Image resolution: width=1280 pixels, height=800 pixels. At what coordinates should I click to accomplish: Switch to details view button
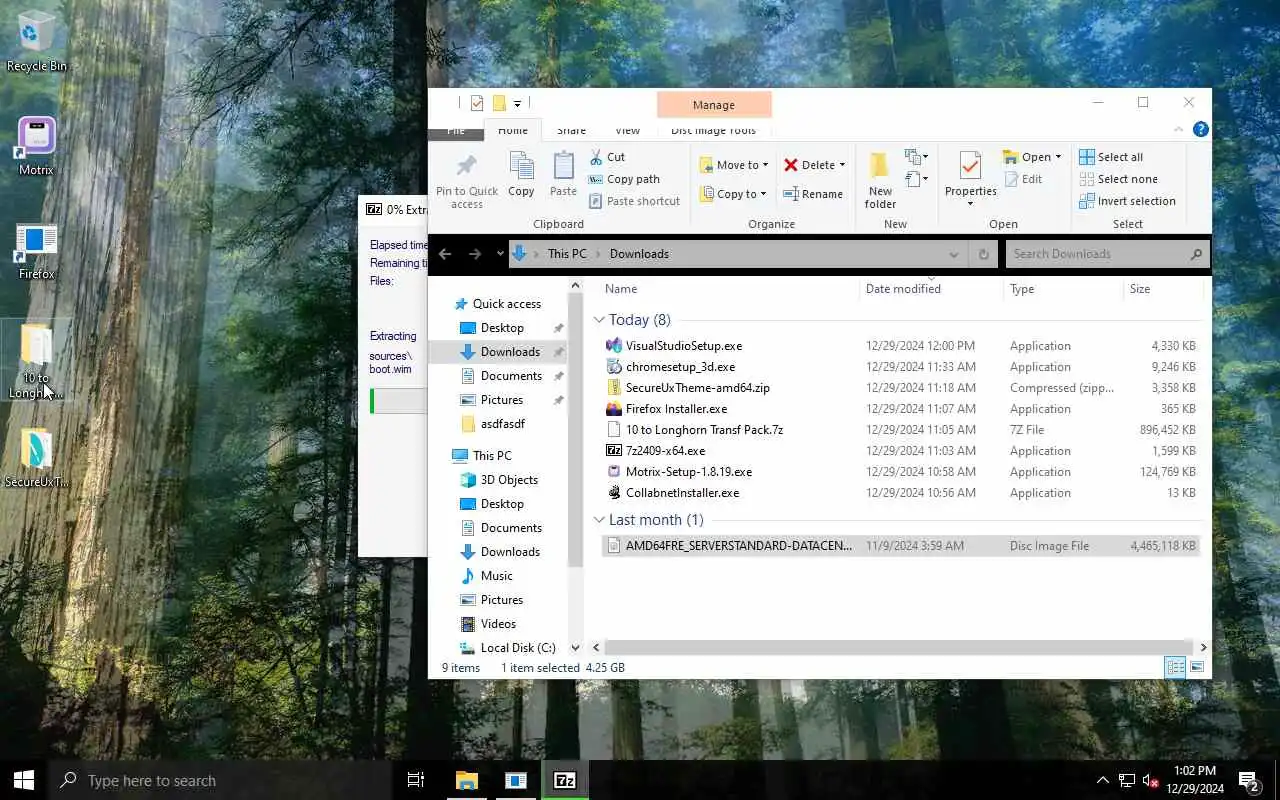(1175, 667)
